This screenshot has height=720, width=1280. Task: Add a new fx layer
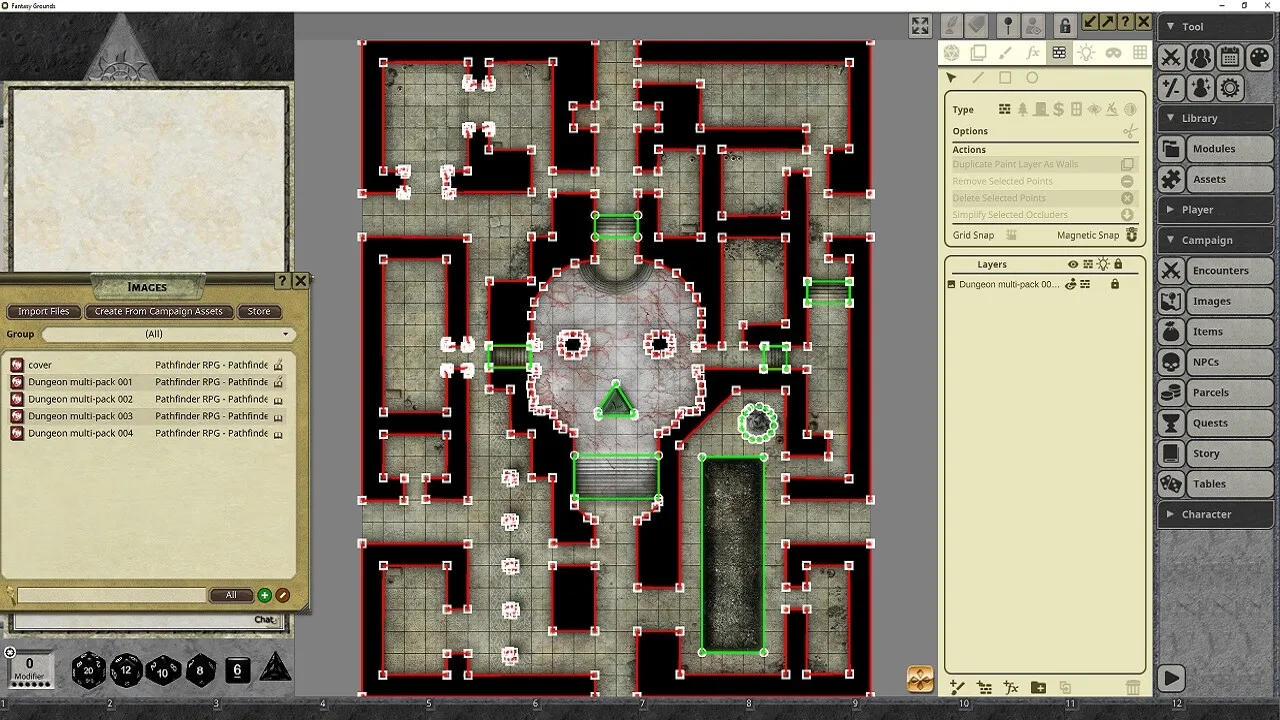[1011, 688]
